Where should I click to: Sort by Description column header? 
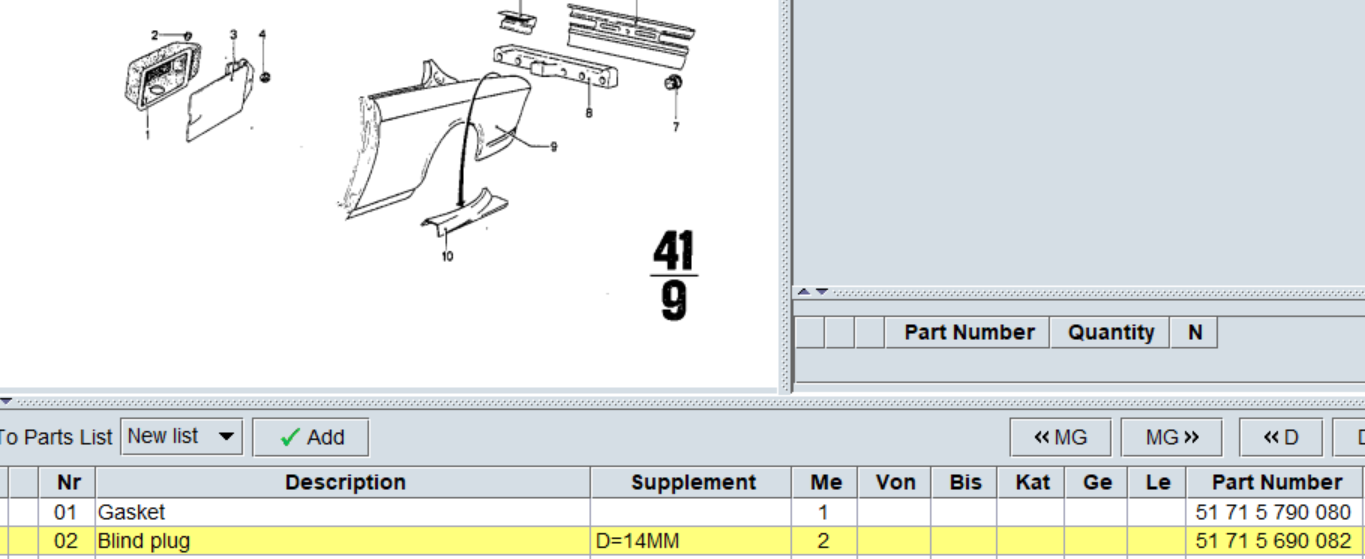click(344, 482)
